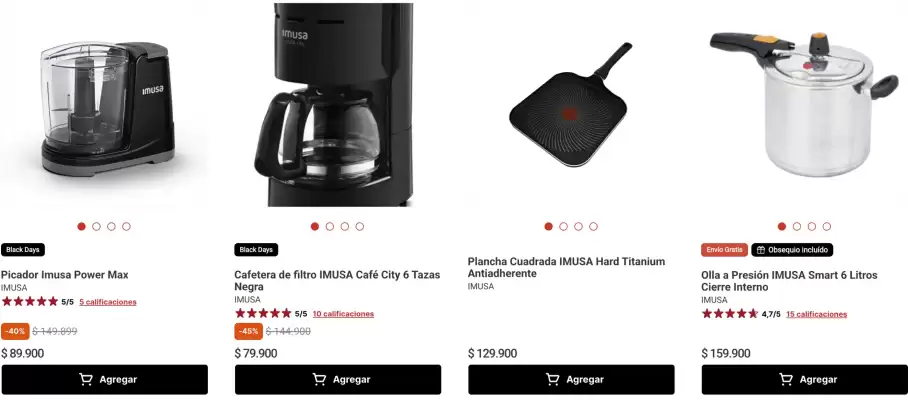Add the Cafetera Café City to cart
Screen dimensions: 908x400
click(338, 380)
